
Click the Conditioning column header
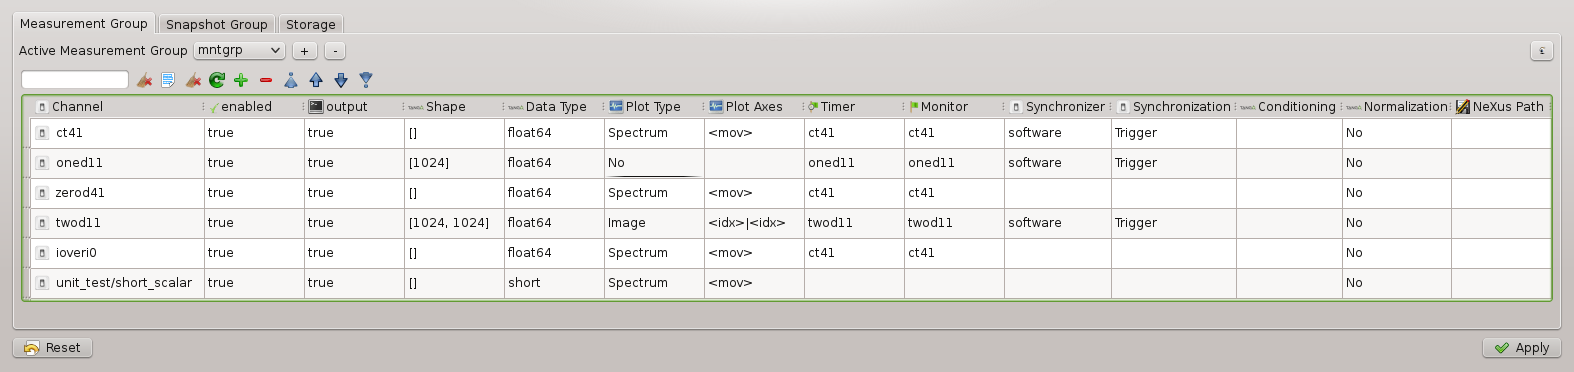point(1288,106)
